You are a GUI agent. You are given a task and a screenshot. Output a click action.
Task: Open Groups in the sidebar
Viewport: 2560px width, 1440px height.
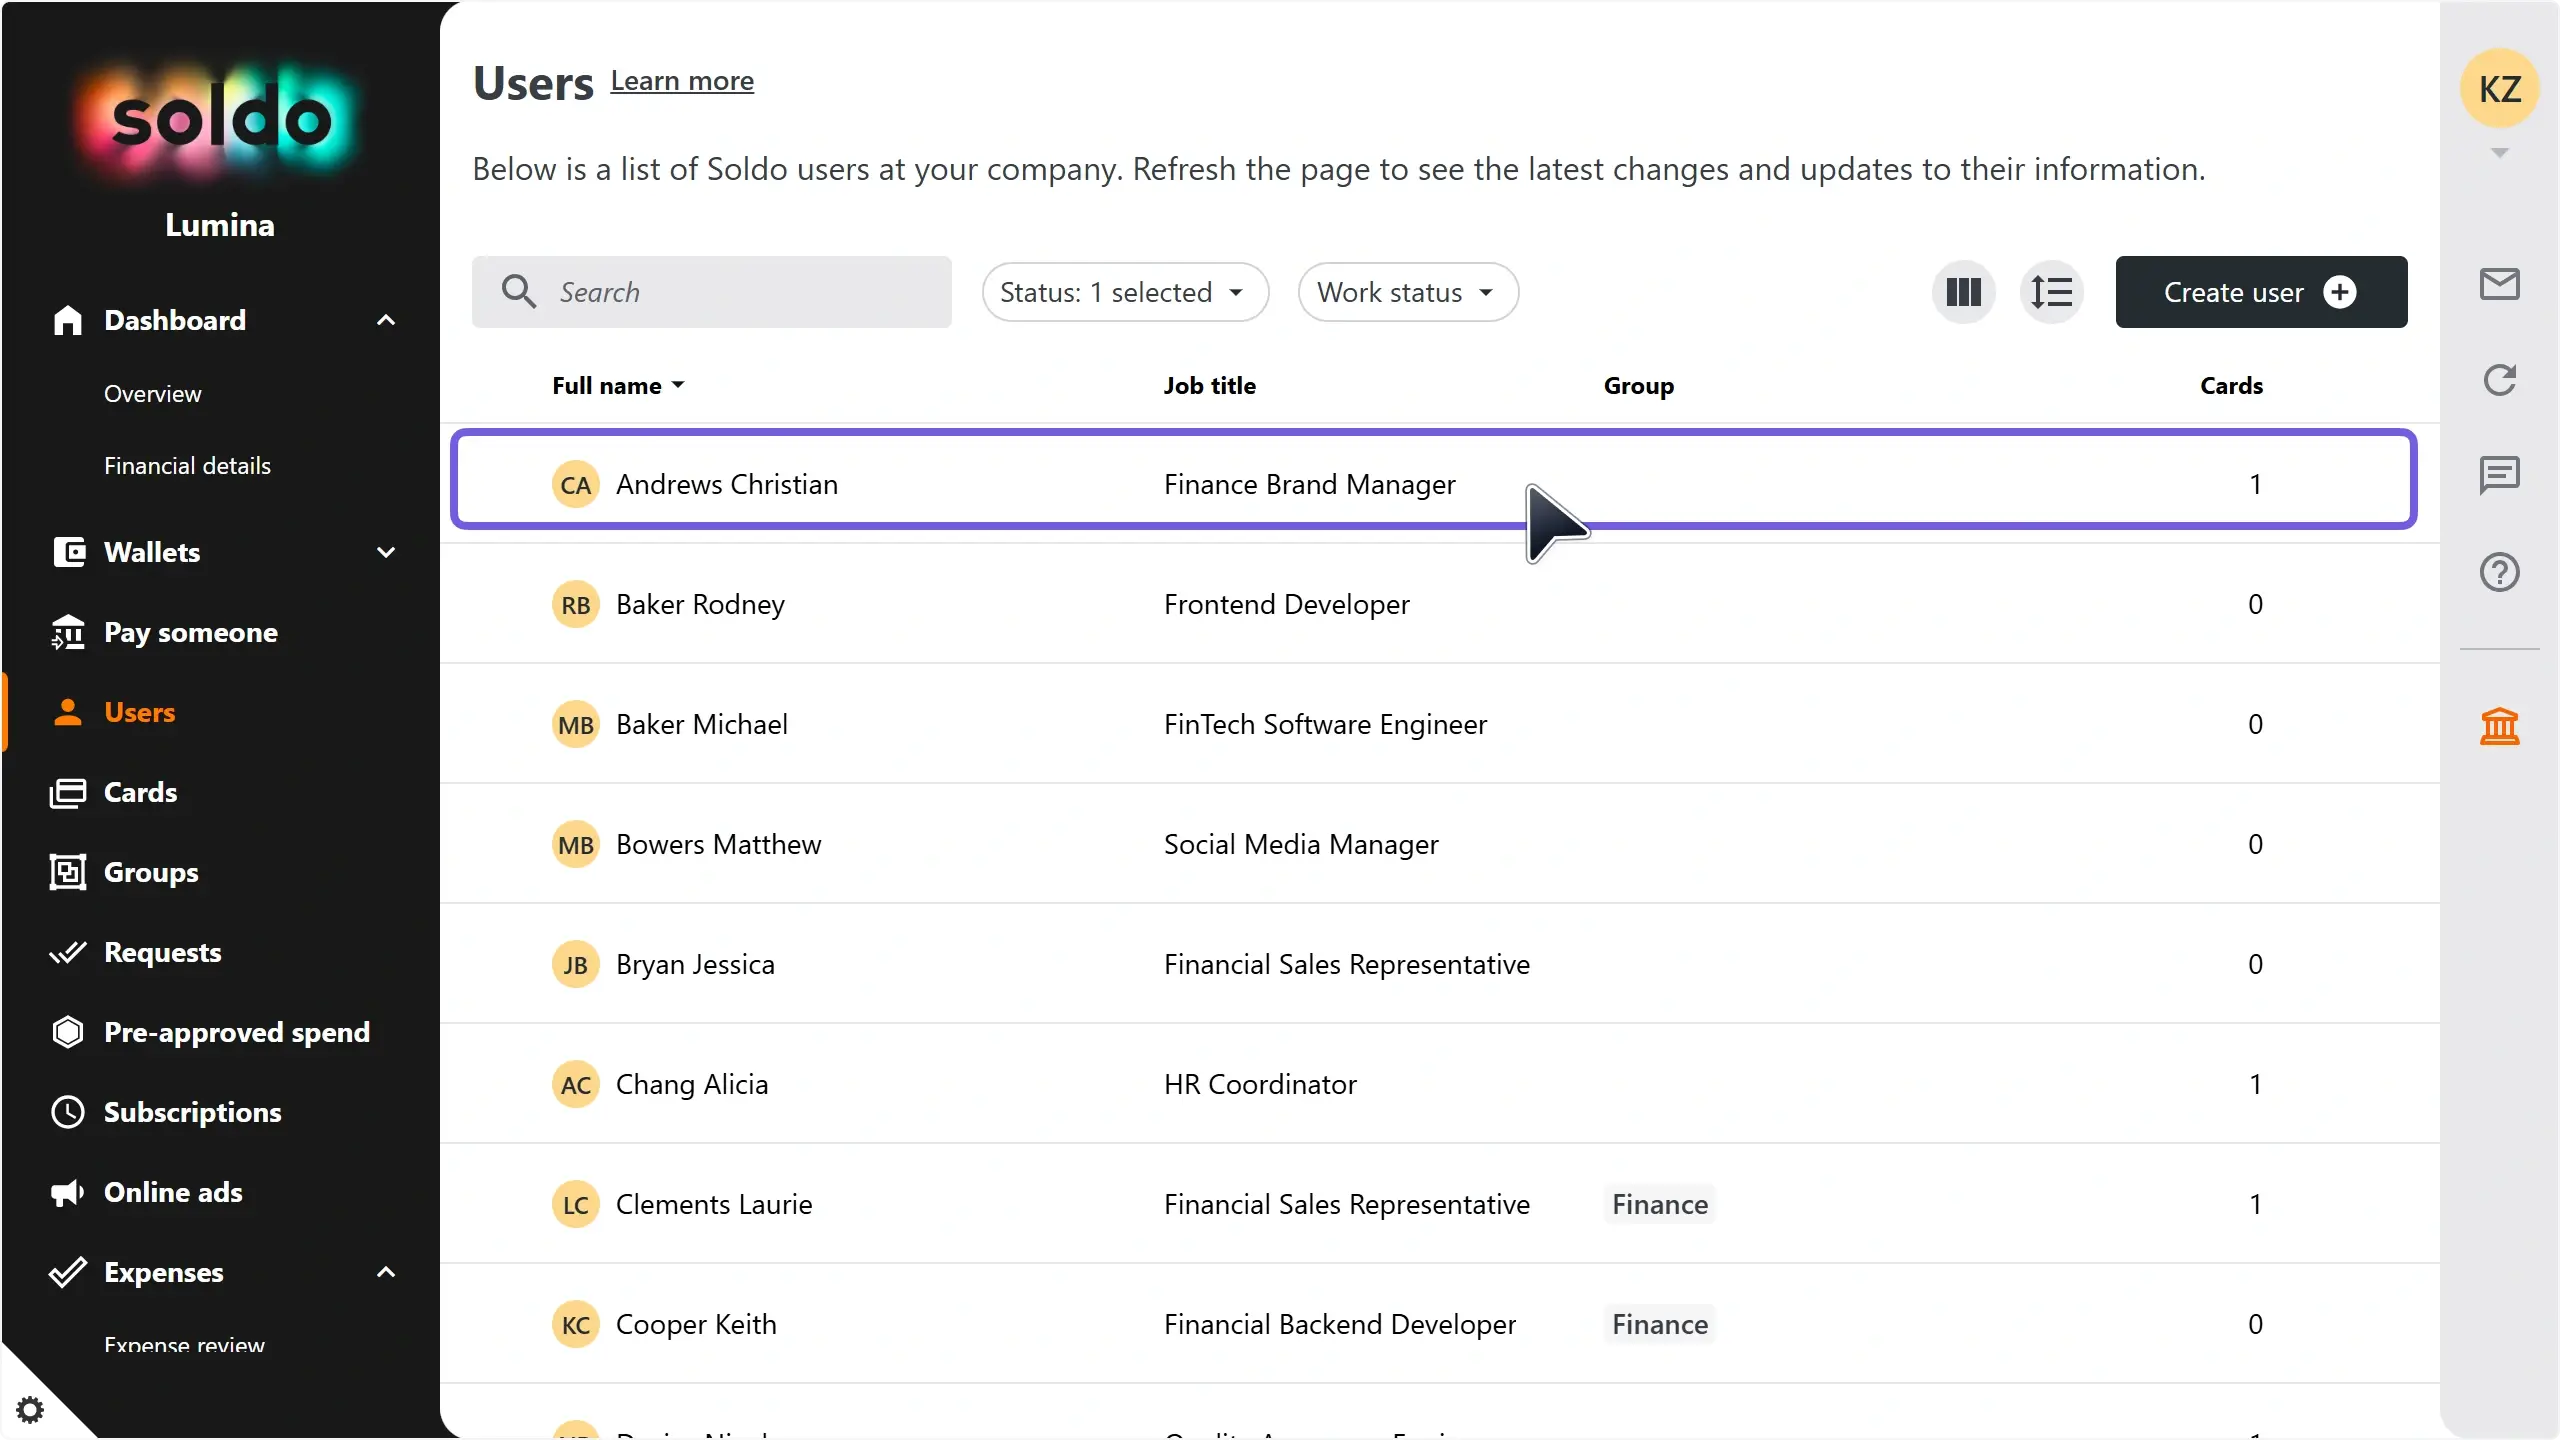[x=151, y=872]
